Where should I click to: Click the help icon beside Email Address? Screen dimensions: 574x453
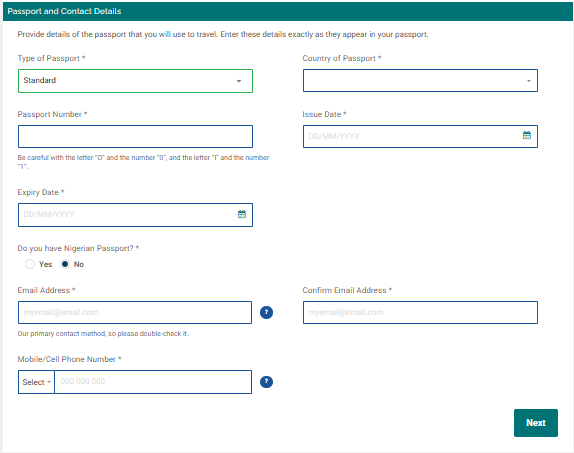coord(266,312)
